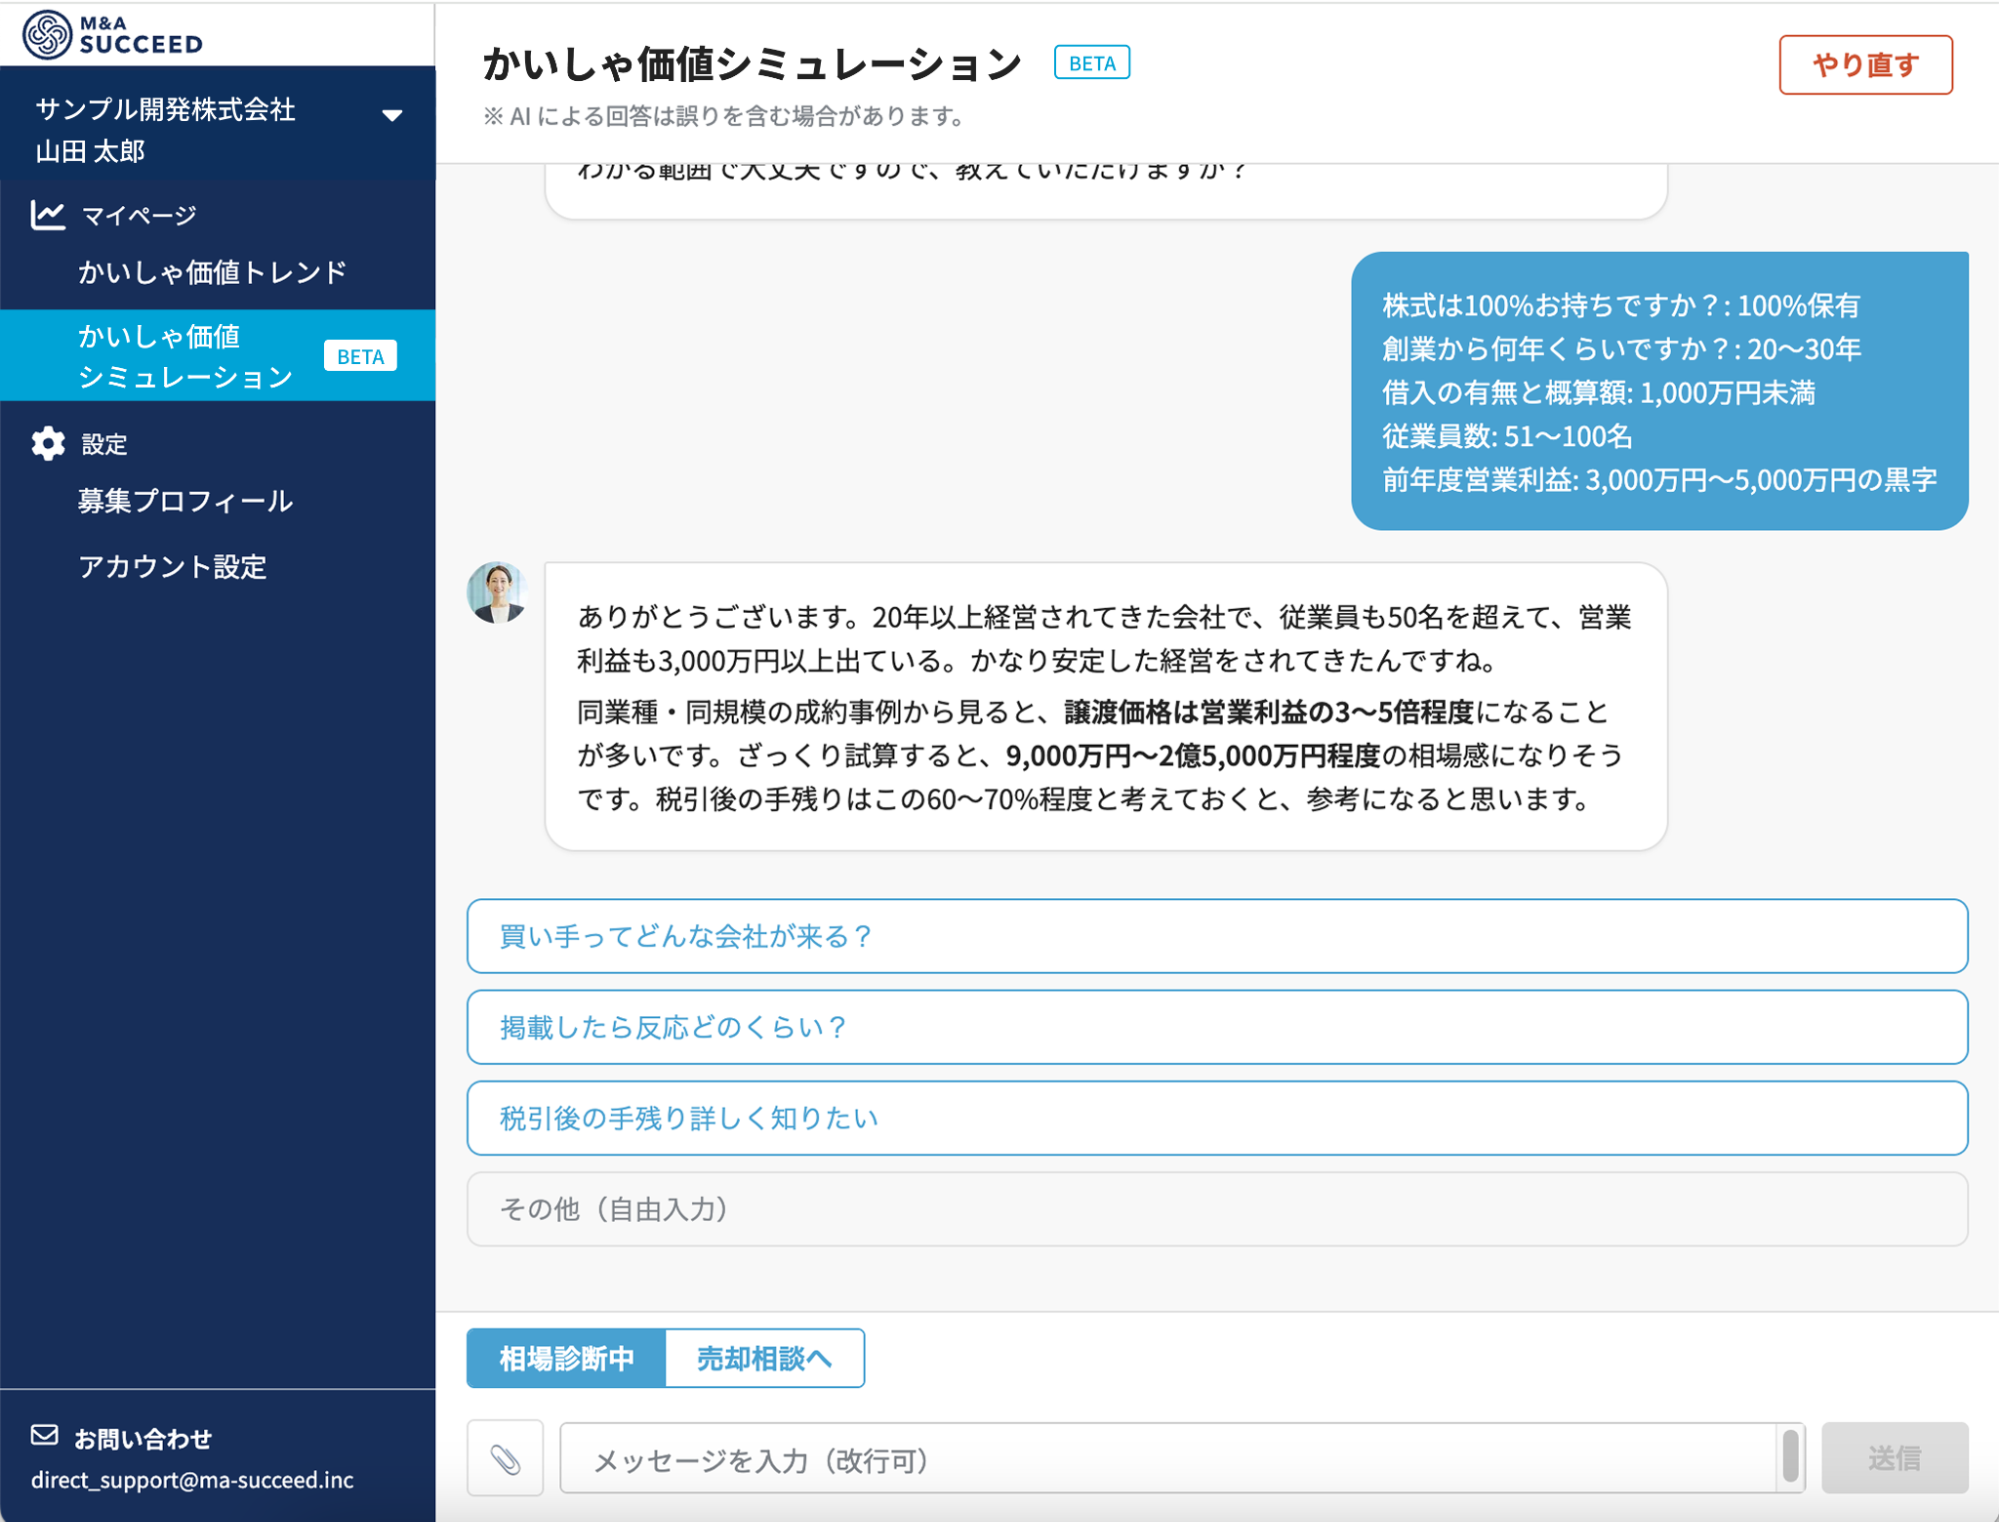1999x1522 pixels.
Task: Open アカウント設定 page
Action: point(173,567)
